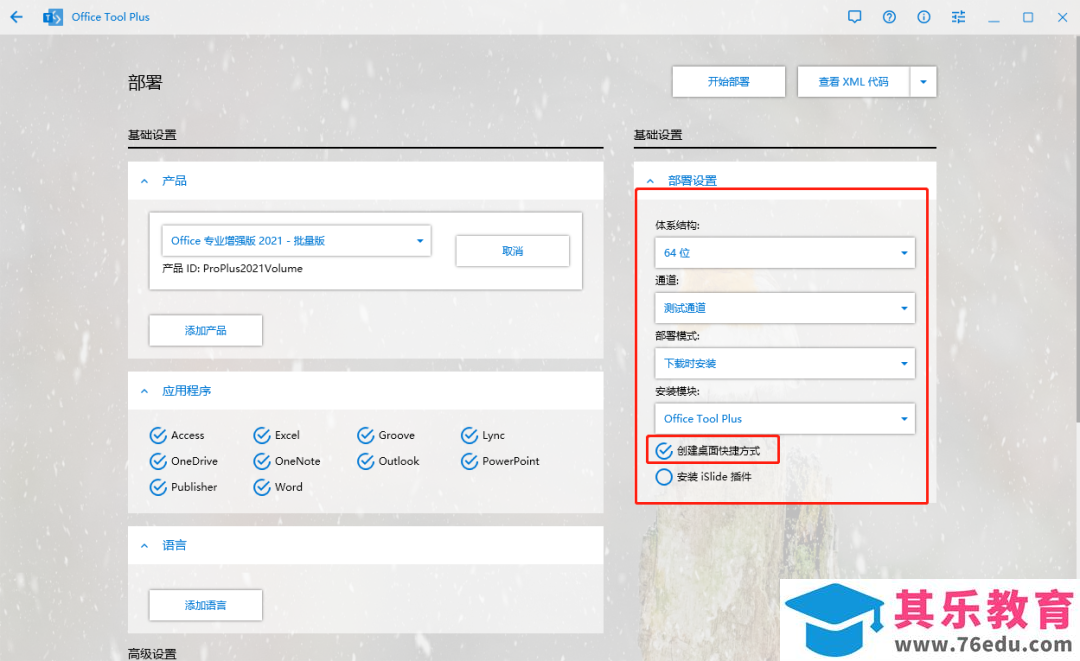Go back using the arrow icon

pyautogui.click(x=17, y=17)
